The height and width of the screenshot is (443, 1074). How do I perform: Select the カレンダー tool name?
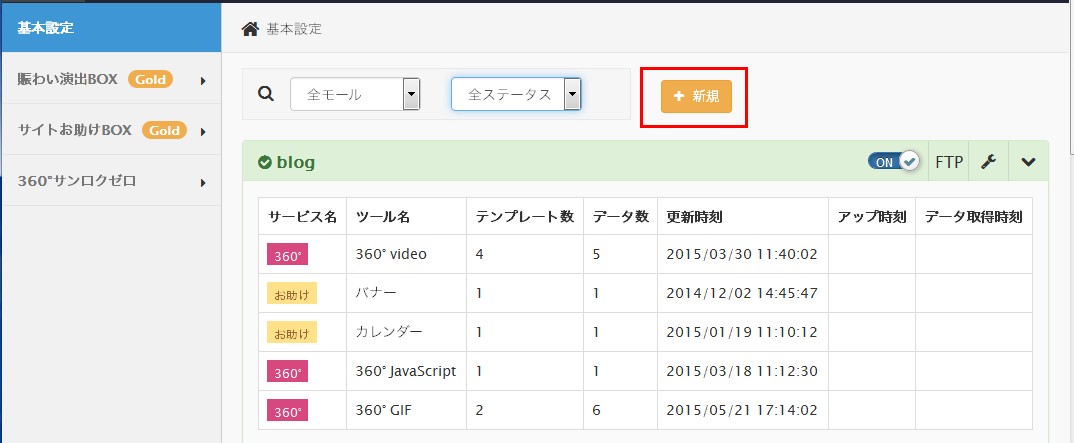click(389, 332)
